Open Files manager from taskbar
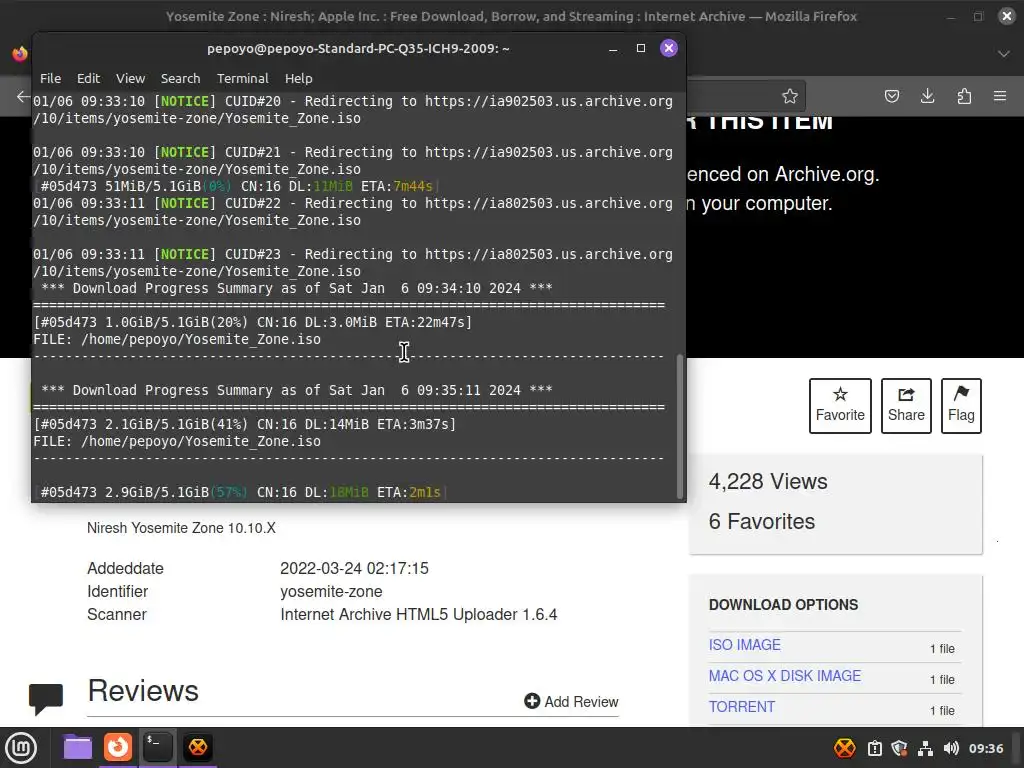 (77, 747)
